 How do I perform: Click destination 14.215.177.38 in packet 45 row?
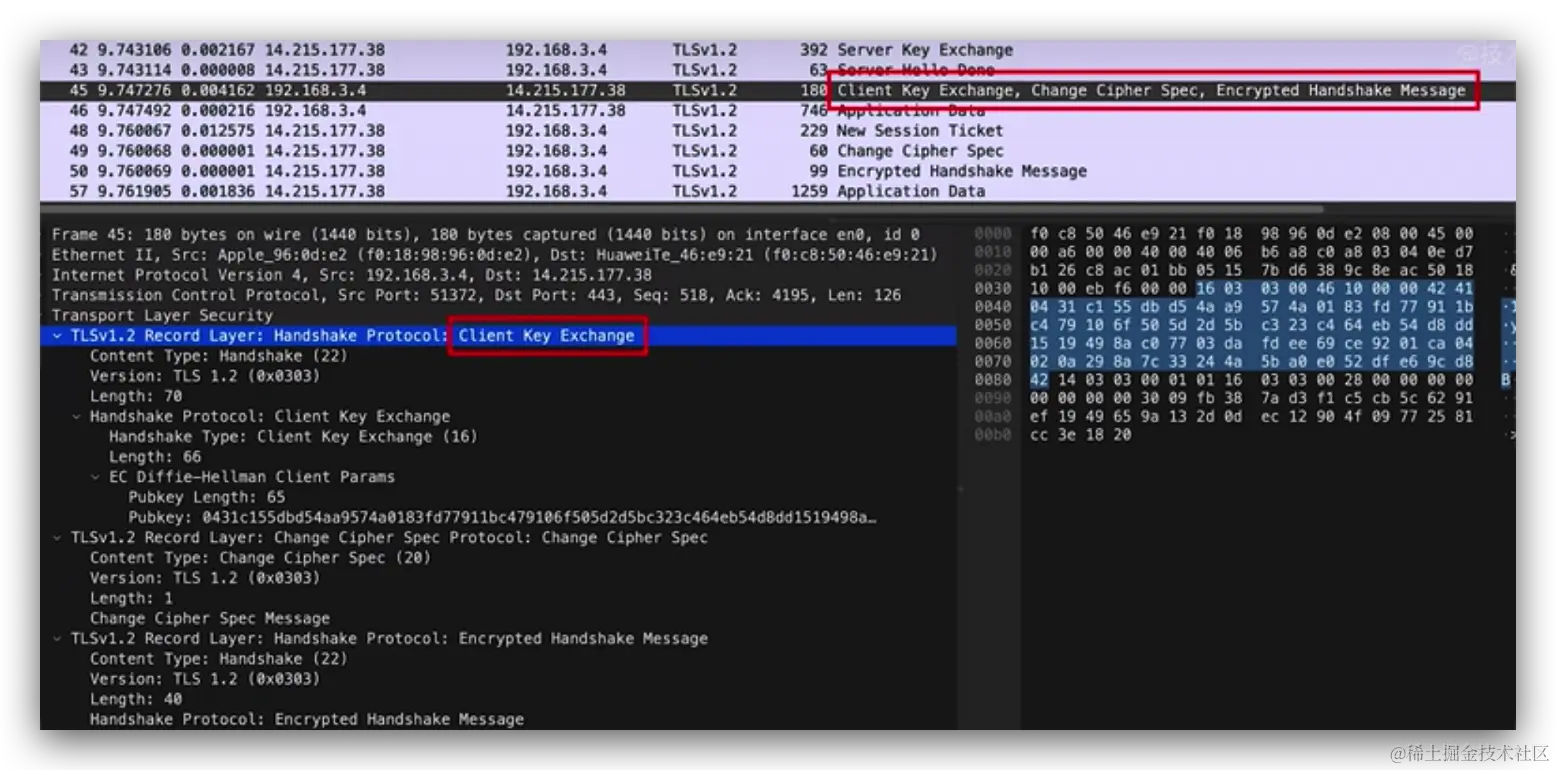click(x=565, y=90)
